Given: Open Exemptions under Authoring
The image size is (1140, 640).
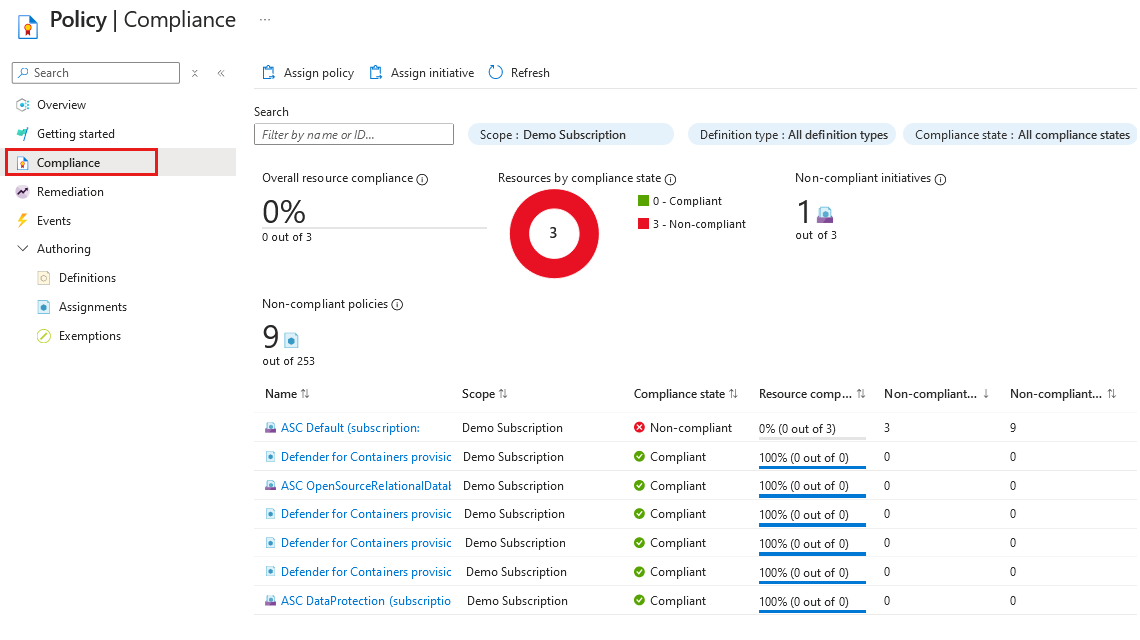Looking at the screenshot, I should point(89,336).
